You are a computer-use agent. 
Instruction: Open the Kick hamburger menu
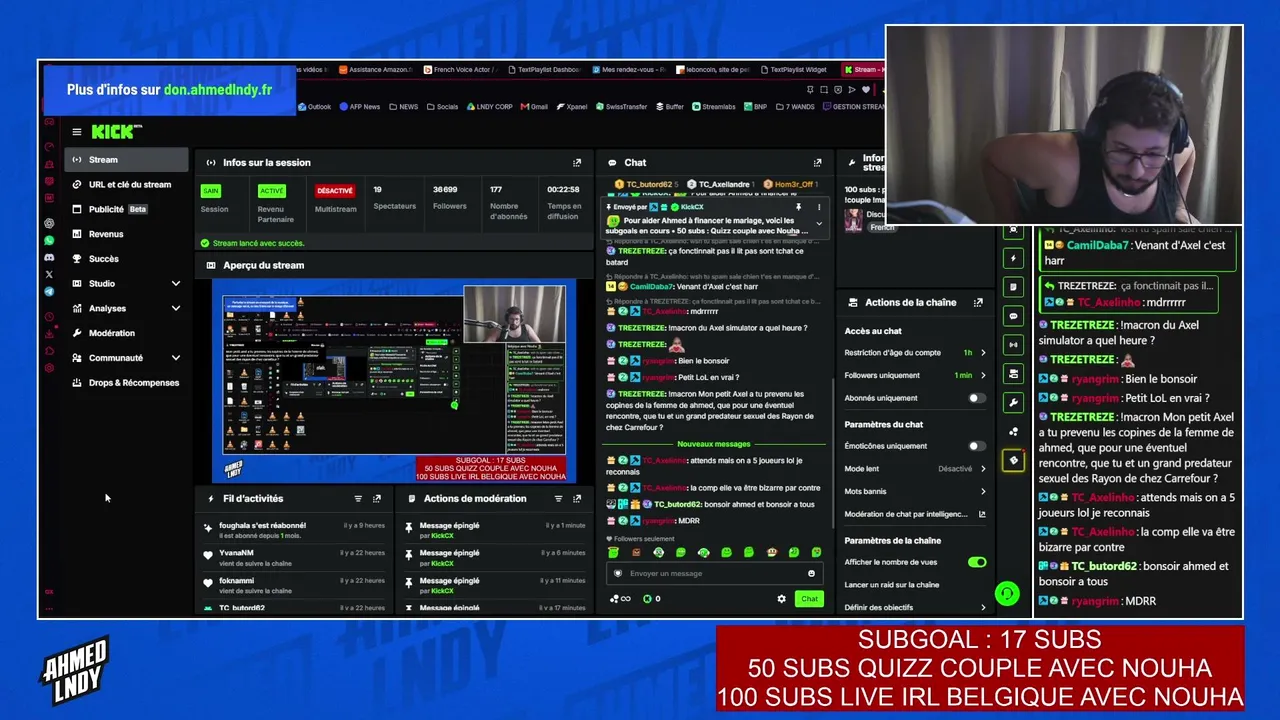click(x=76, y=131)
